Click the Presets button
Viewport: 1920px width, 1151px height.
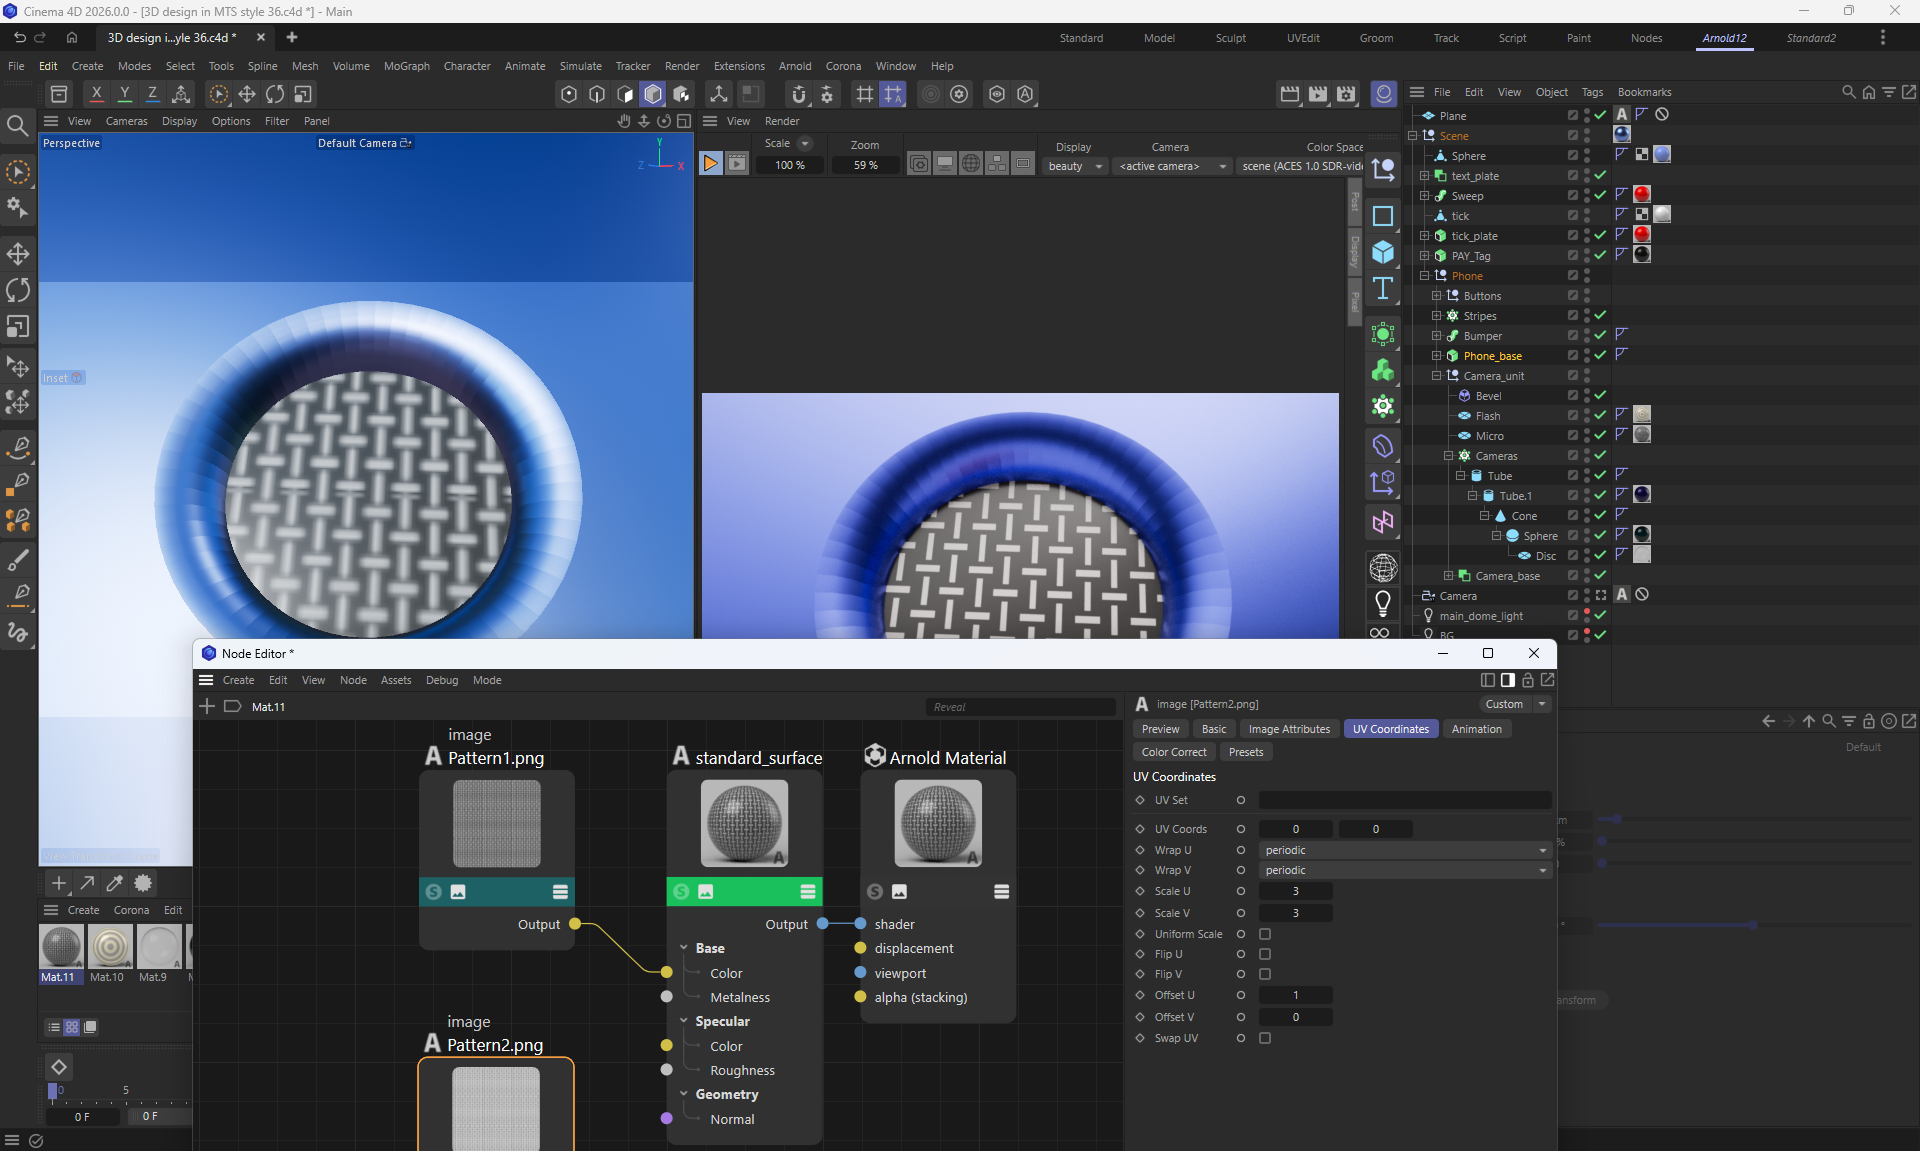[1245, 752]
